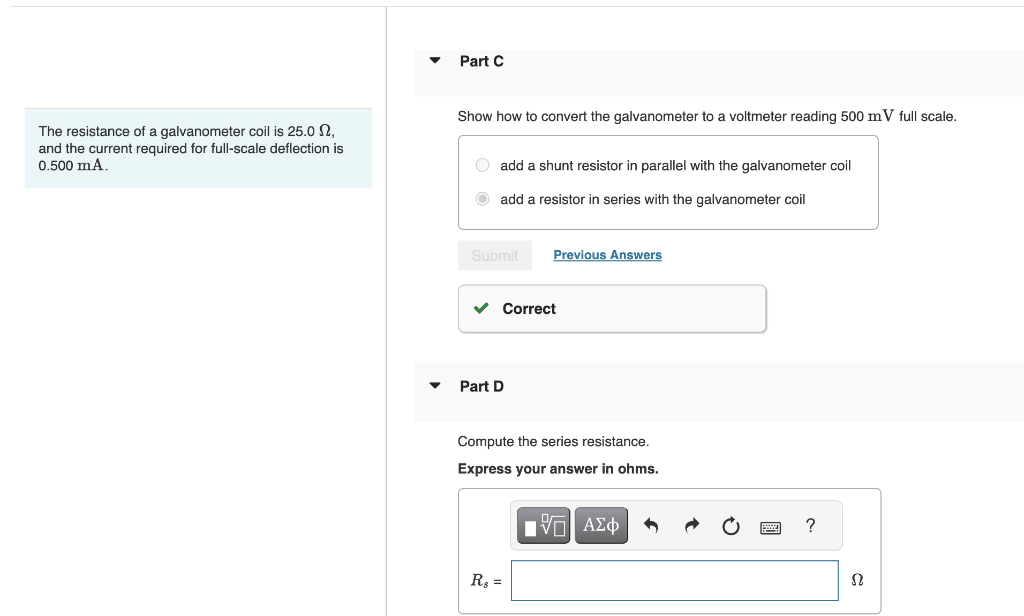Click the help question mark icon
The width and height of the screenshot is (1024, 616).
click(810, 525)
